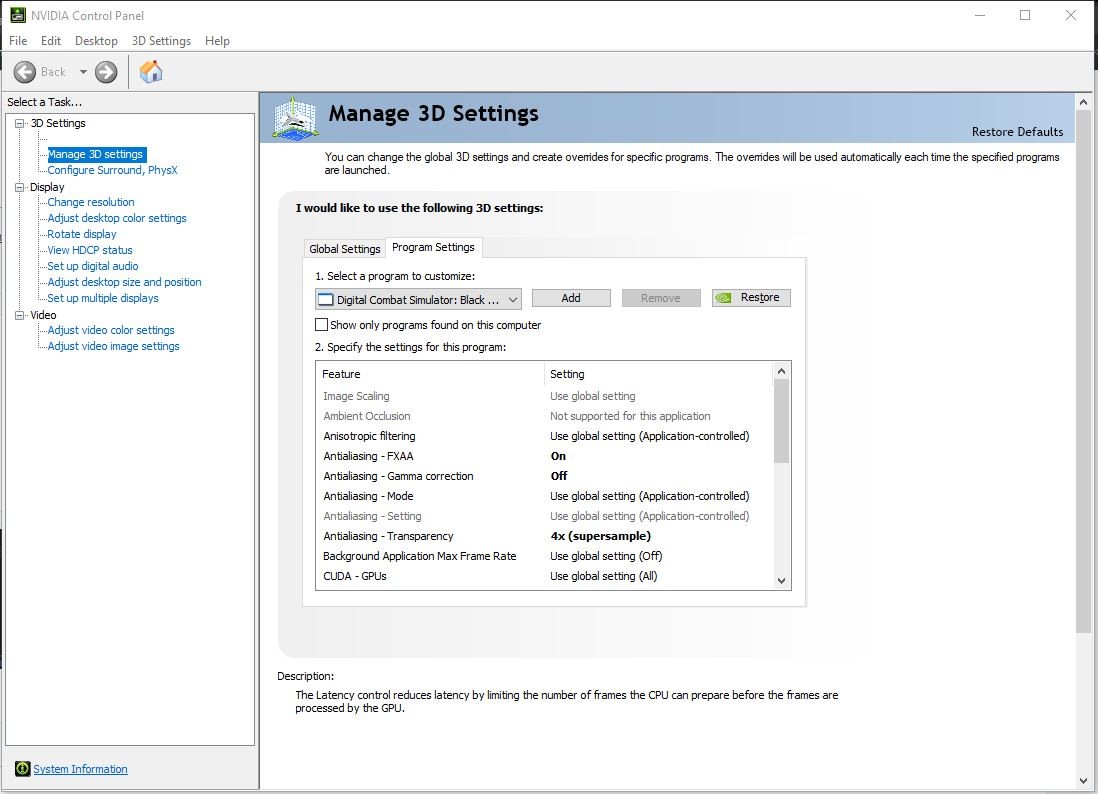The height and width of the screenshot is (794, 1098).
Task: Open the File menu
Action: (x=18, y=41)
